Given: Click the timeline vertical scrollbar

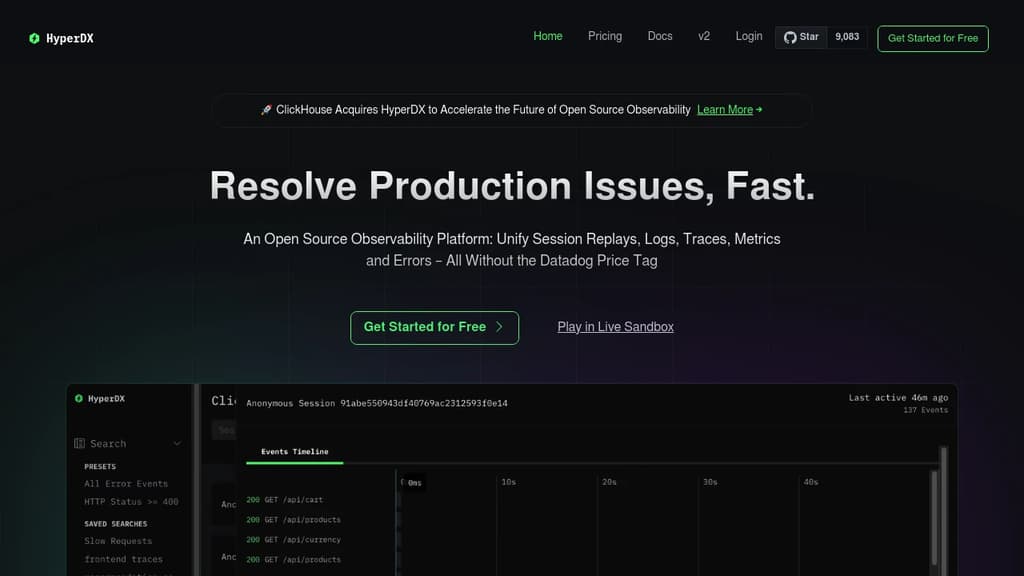Looking at the screenshot, I should [934, 519].
